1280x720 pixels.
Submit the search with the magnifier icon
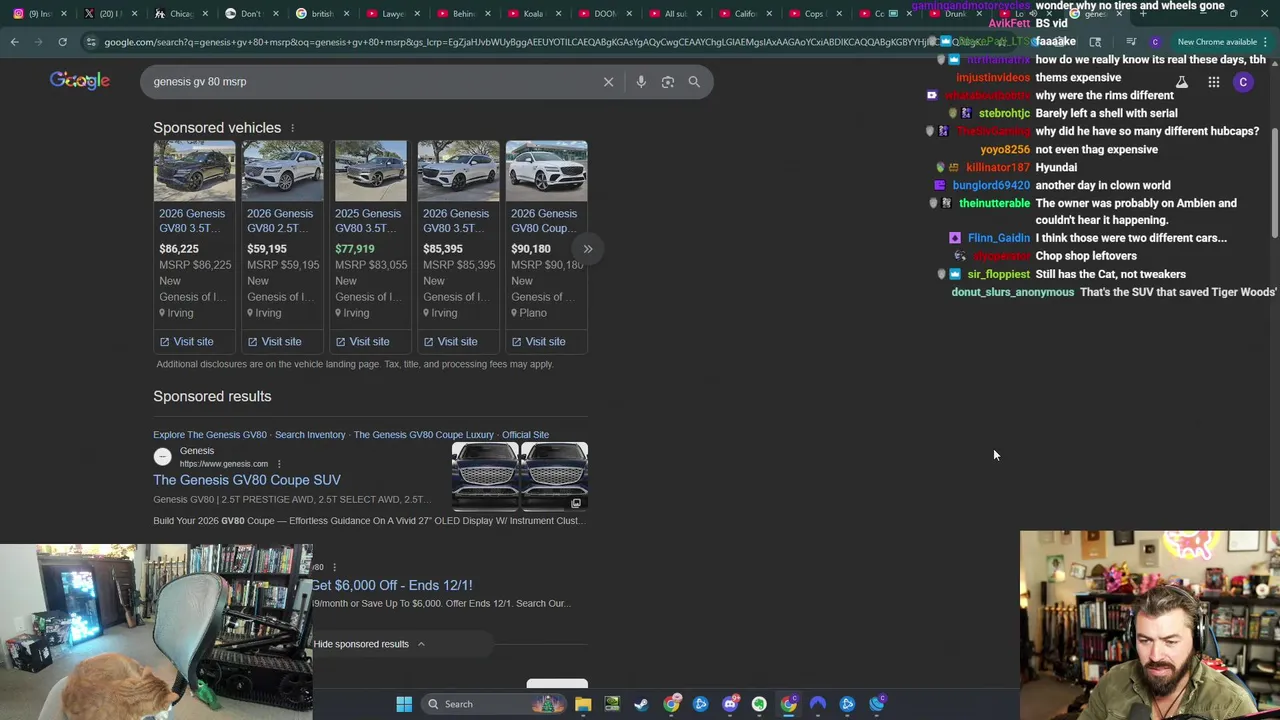tap(694, 82)
